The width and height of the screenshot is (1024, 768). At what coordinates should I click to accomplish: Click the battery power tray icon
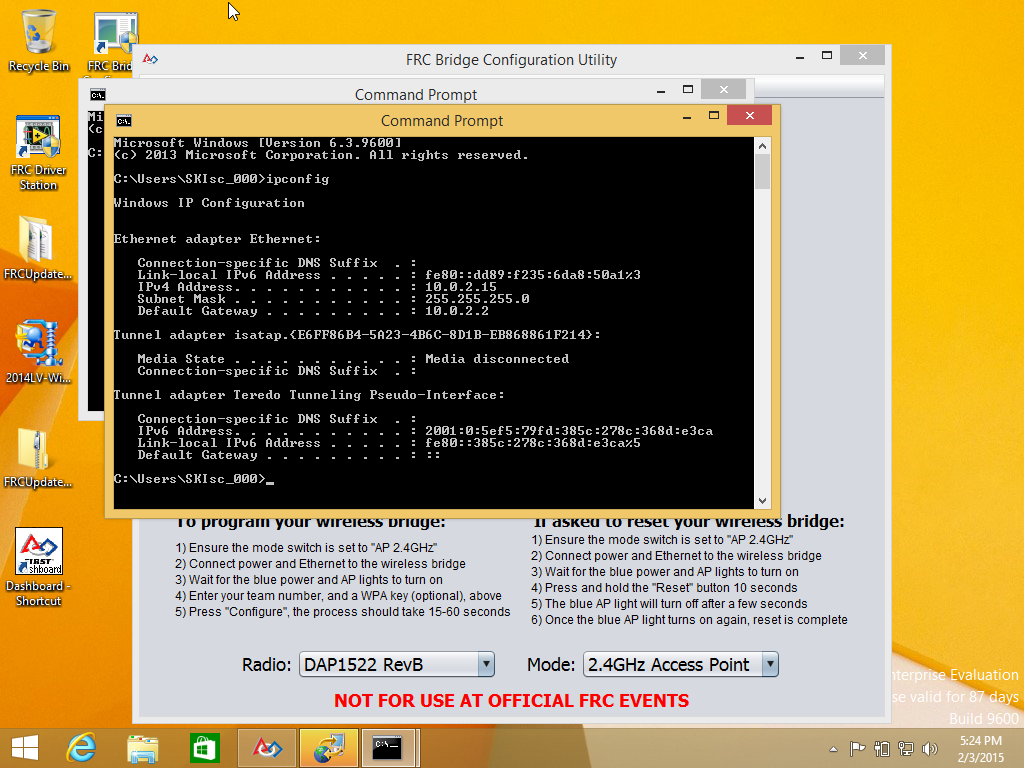click(882, 749)
